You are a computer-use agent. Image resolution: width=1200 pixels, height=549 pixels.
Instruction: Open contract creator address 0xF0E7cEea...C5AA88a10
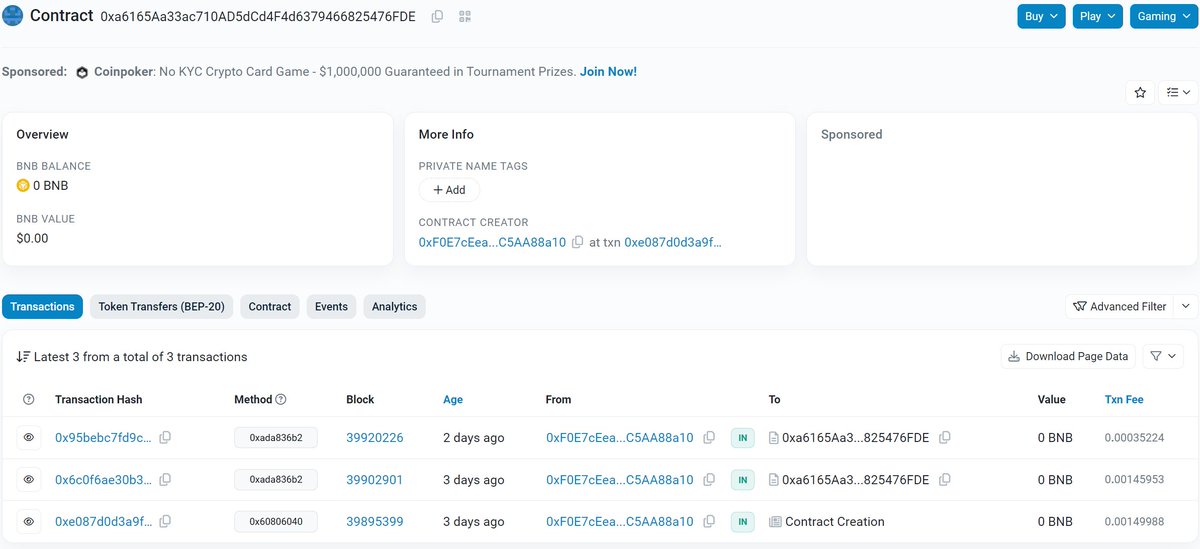(x=492, y=242)
